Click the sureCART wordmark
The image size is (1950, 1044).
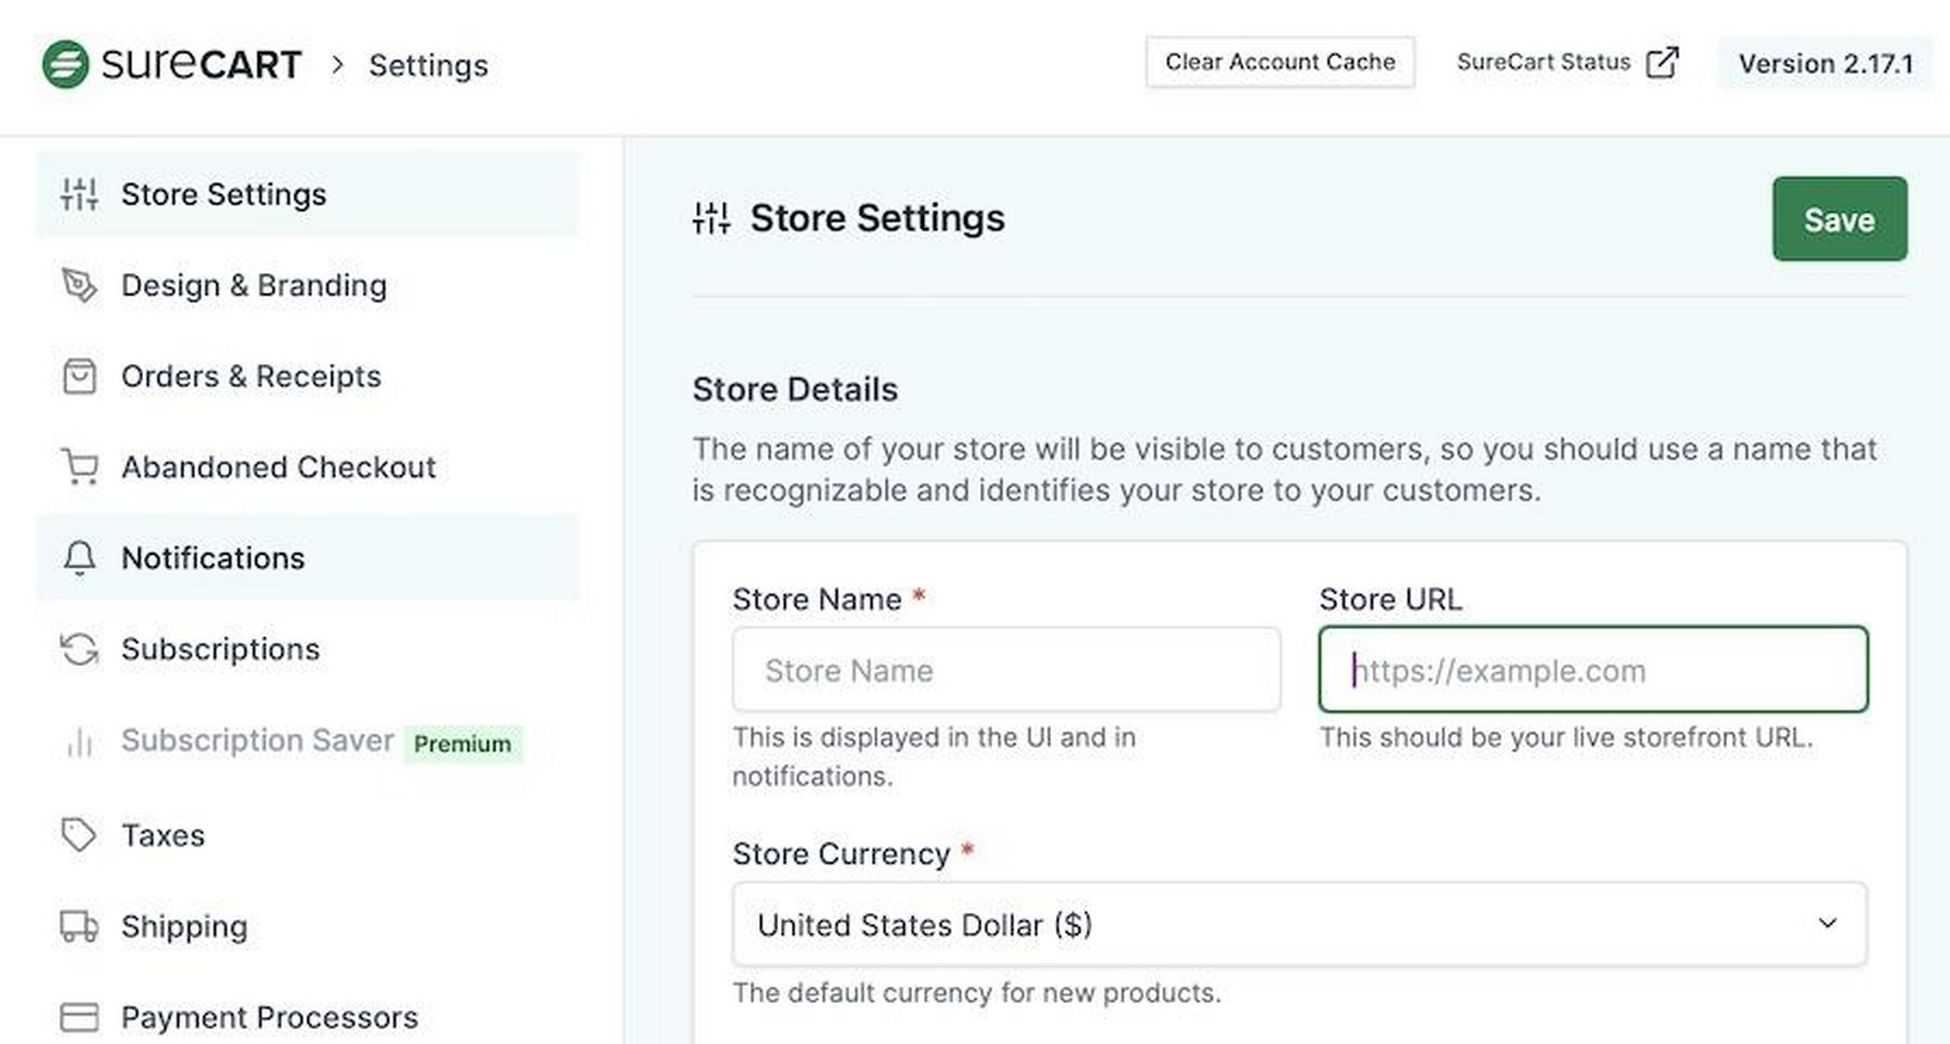coord(201,64)
